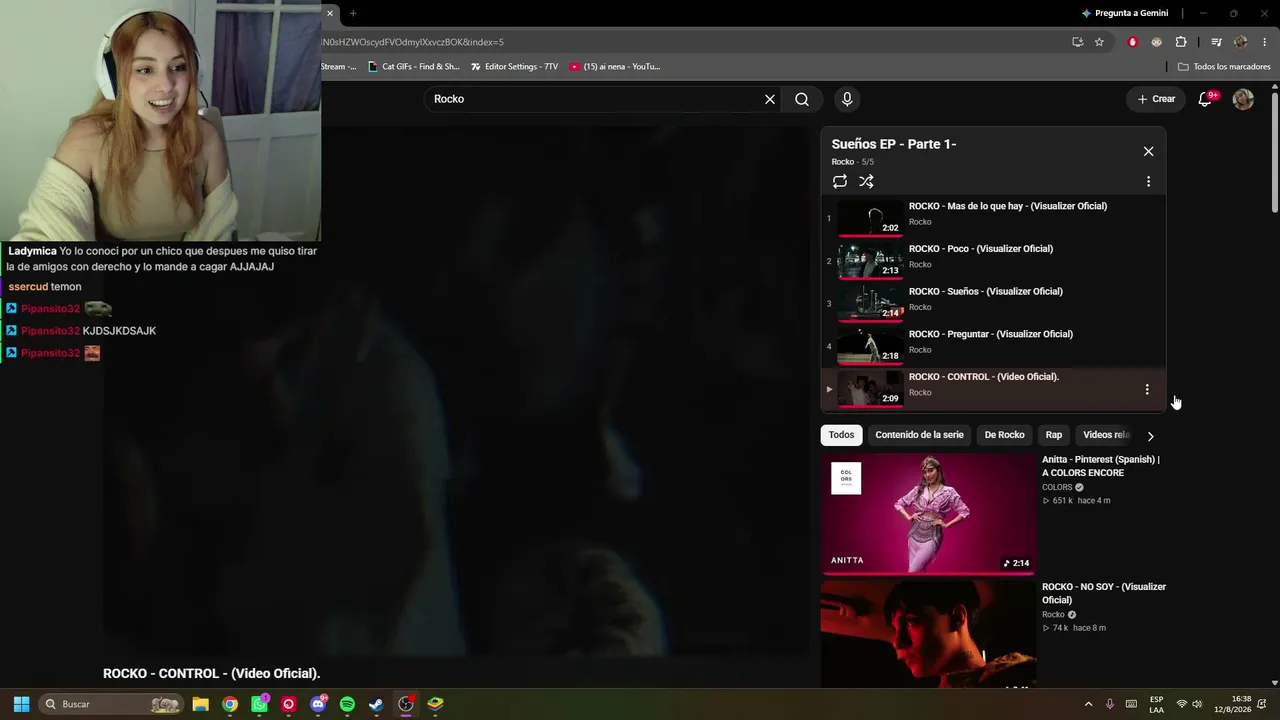Open the COLORS channel link

click(1057, 487)
